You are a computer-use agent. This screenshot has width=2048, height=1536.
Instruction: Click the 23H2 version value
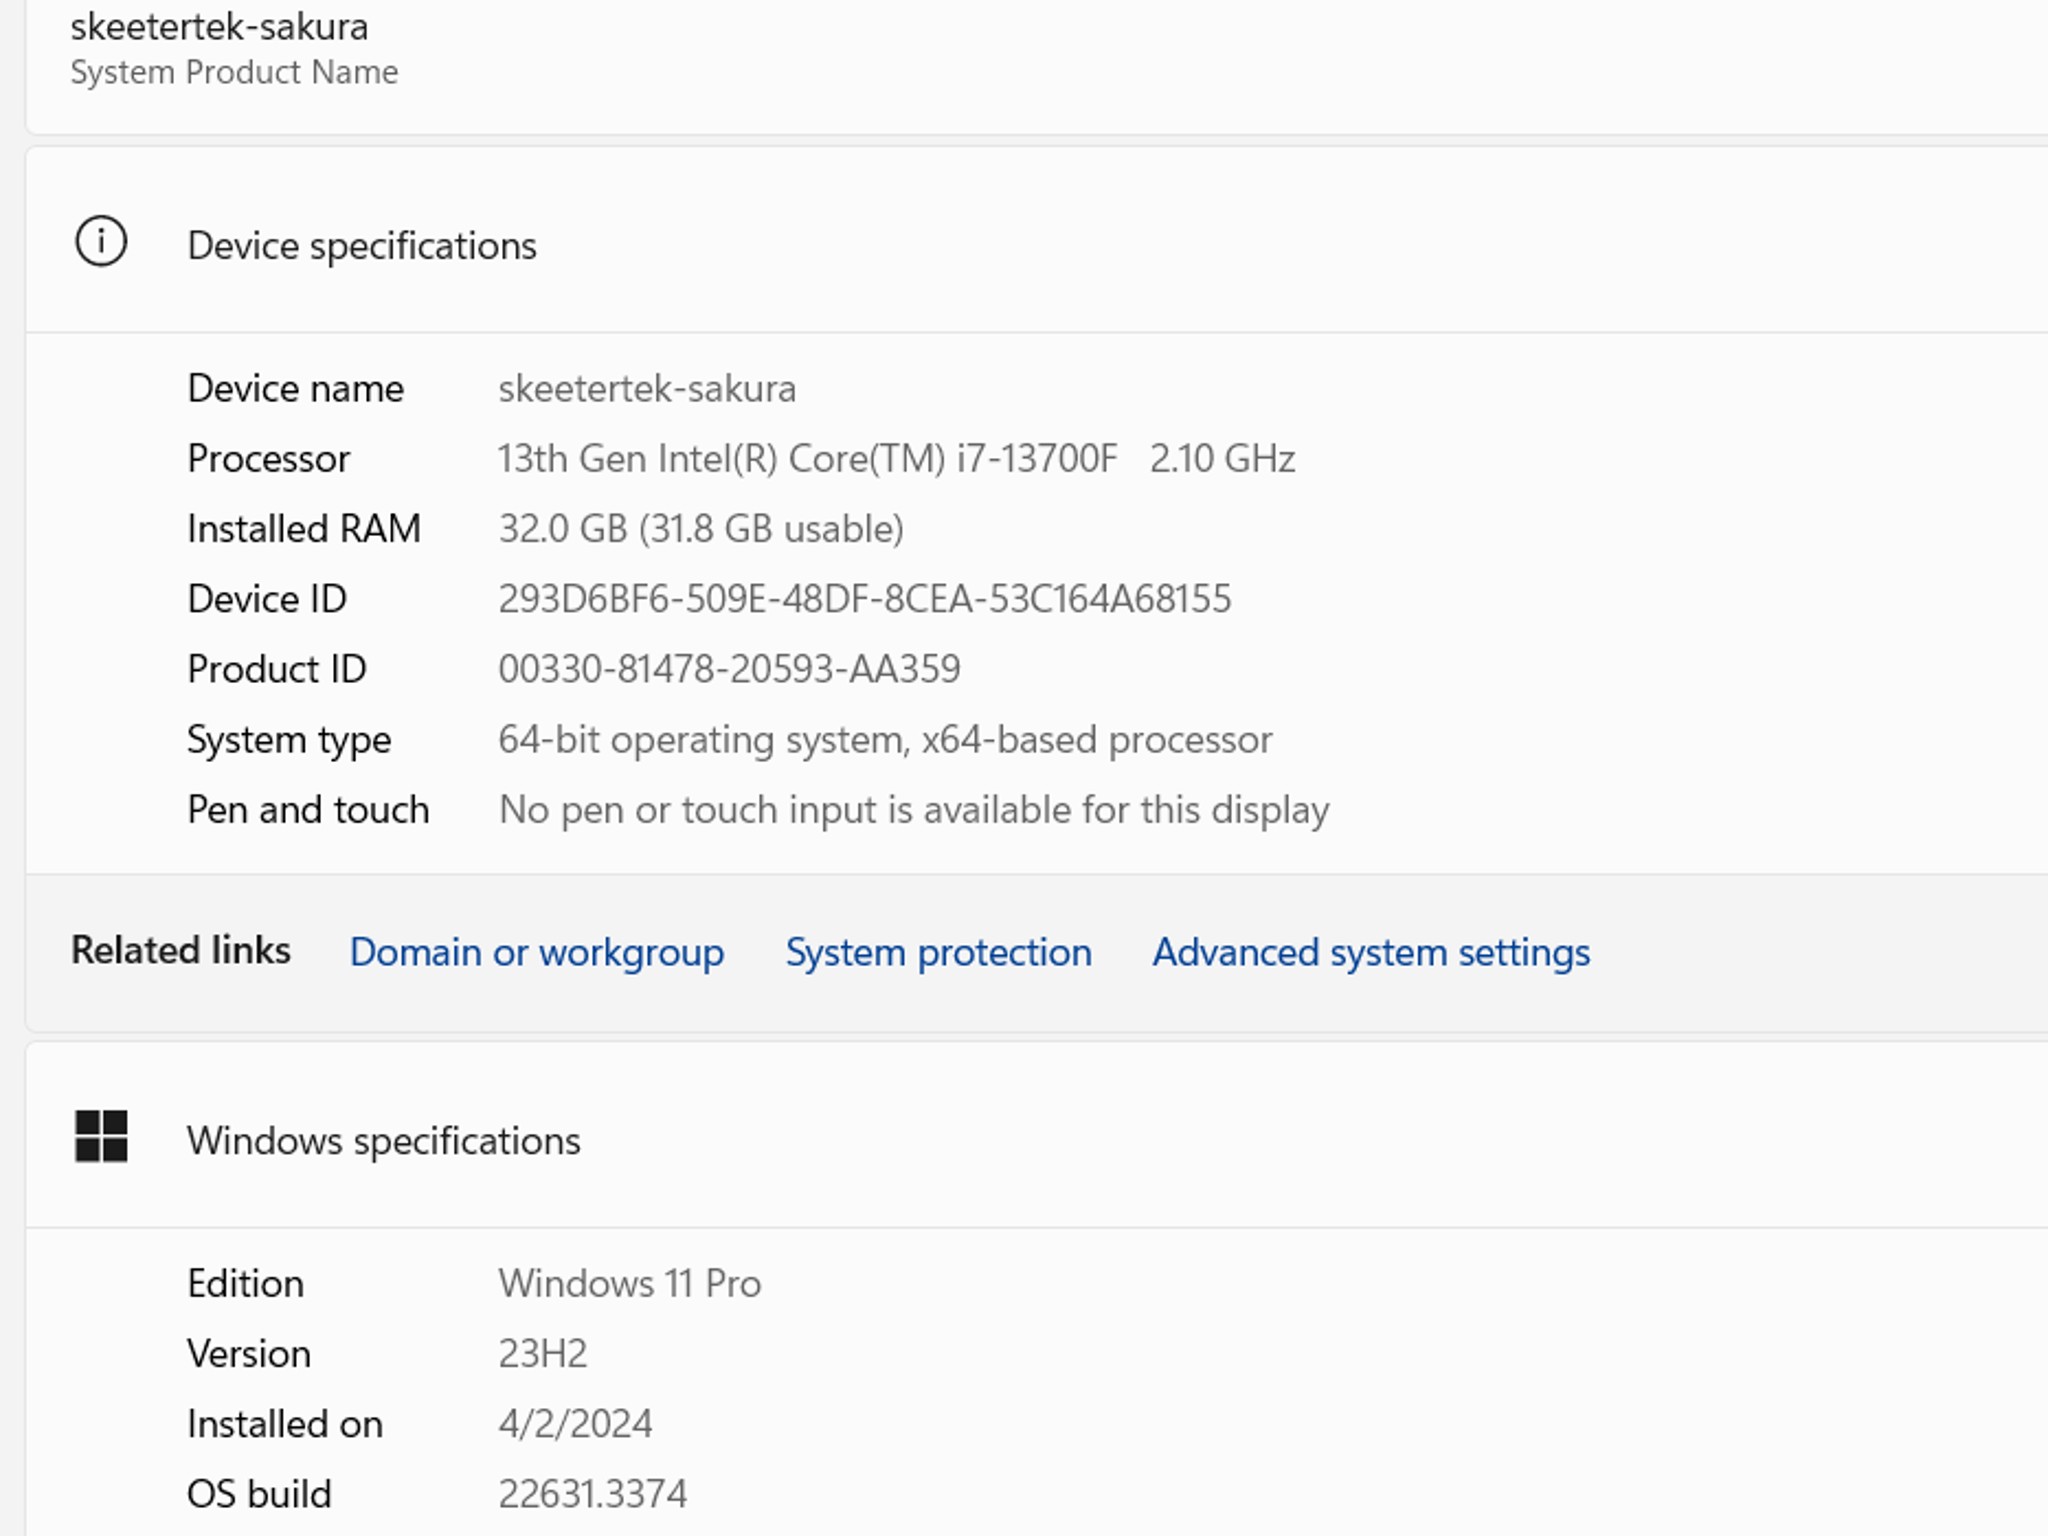click(x=545, y=1353)
